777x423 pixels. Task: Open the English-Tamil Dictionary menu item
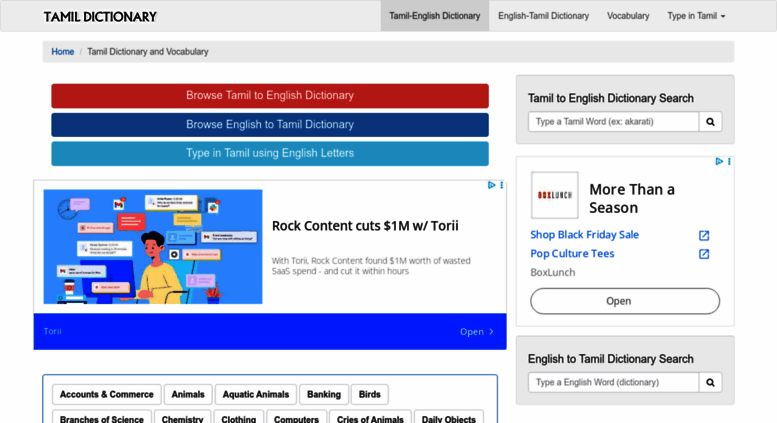click(x=543, y=16)
